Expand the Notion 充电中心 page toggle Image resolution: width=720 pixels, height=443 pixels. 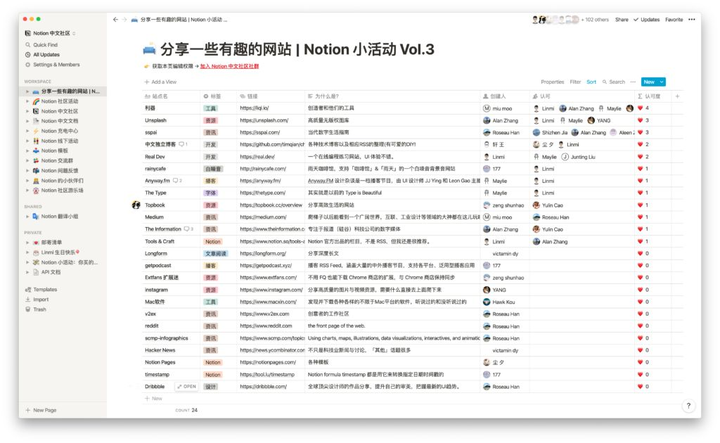pos(27,131)
